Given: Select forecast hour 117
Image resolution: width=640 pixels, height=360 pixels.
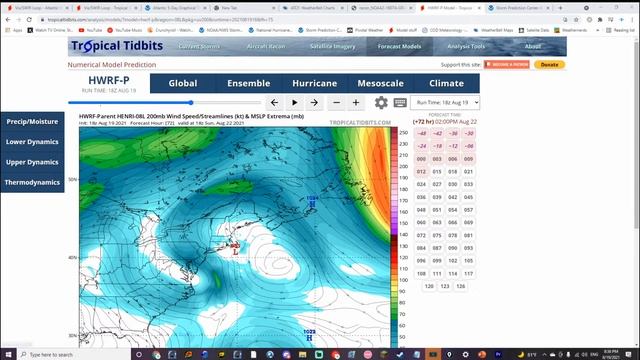Looking at the screenshot, I should click(469, 273).
